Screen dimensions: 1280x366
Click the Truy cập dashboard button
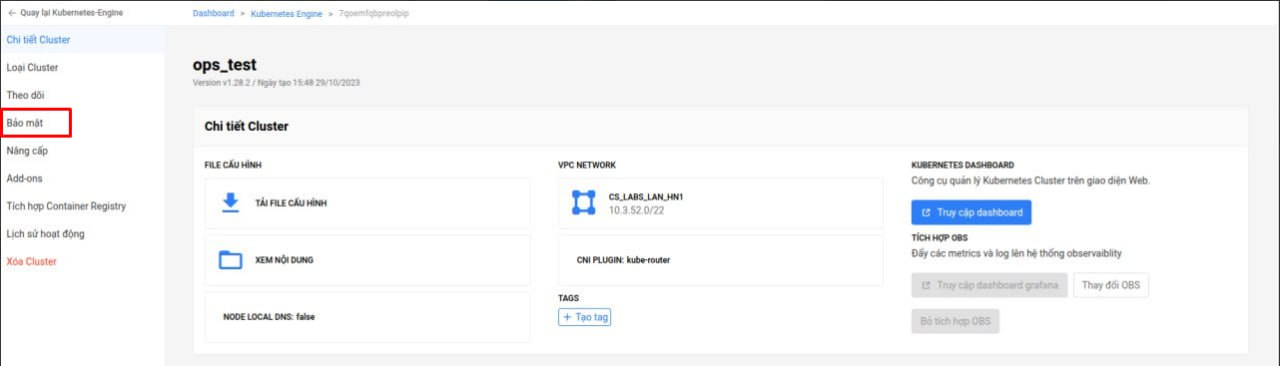click(x=971, y=213)
